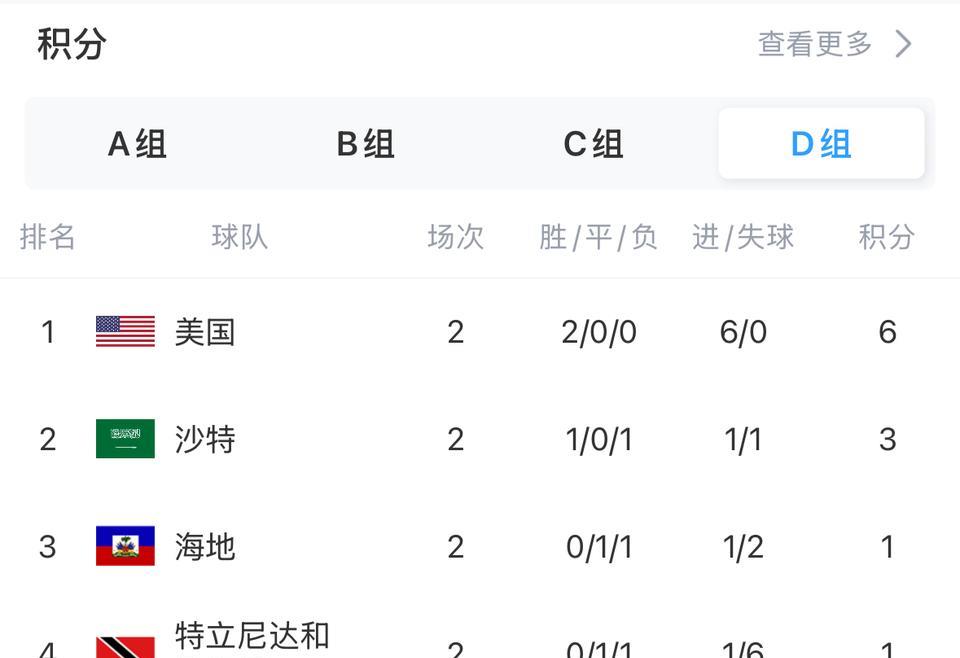This screenshot has height=658, width=960.
Task: Open the 查看更多 link
Action: tap(815, 44)
